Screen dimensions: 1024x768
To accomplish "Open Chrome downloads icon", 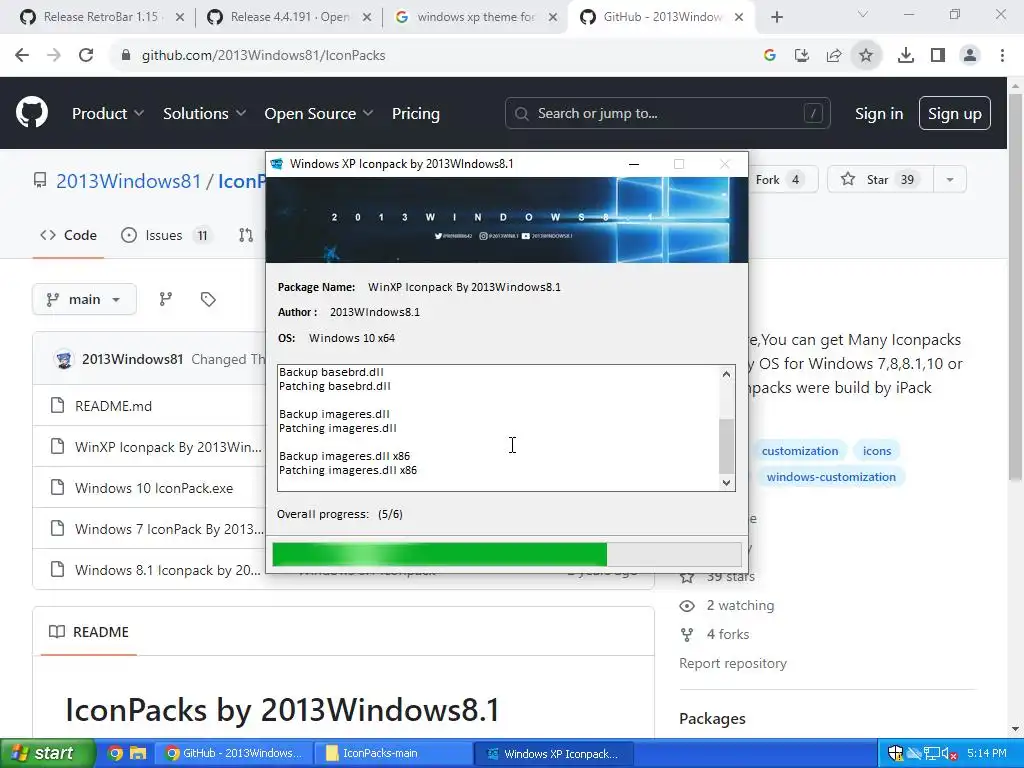I will 906,56.
